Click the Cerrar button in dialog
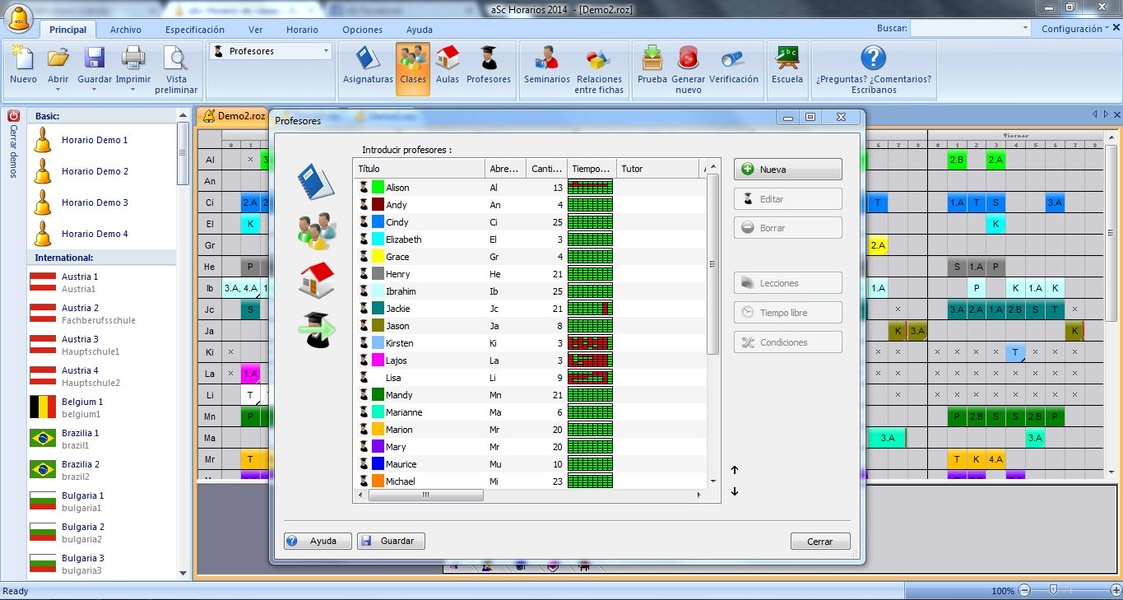Viewport: 1123px width, 600px height. click(x=820, y=541)
